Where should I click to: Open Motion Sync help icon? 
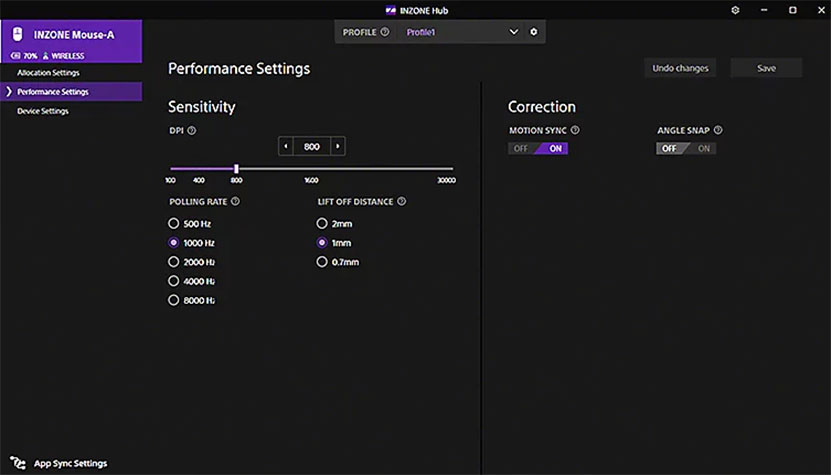(x=575, y=130)
